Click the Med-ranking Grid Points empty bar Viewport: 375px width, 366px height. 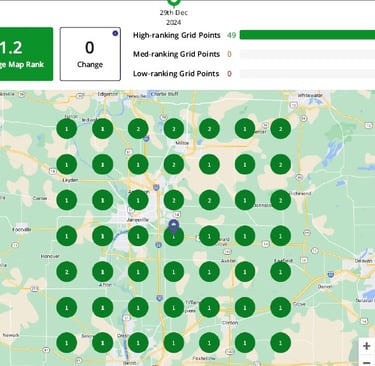click(x=307, y=54)
